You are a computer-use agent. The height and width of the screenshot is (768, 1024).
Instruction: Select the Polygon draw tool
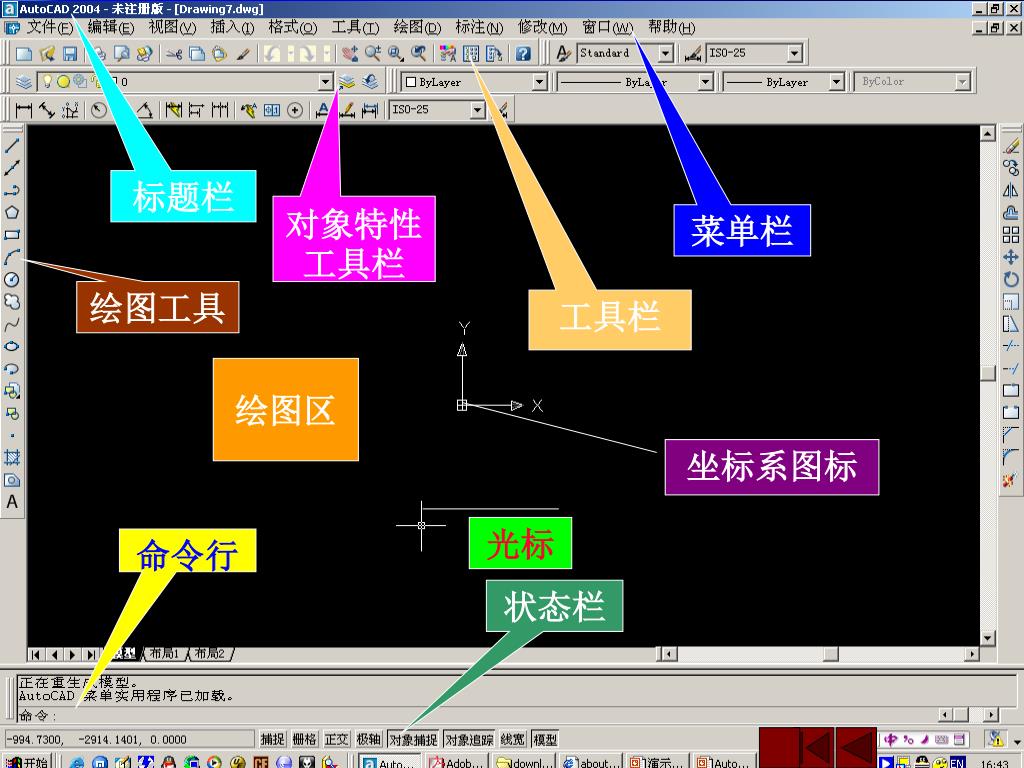click(x=12, y=212)
